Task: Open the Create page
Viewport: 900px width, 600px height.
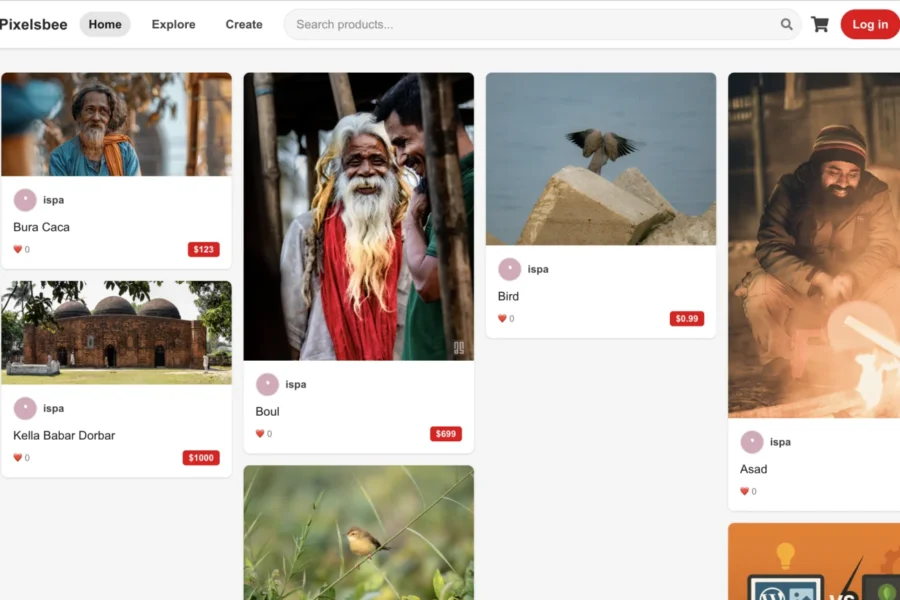Action: pyautogui.click(x=244, y=24)
